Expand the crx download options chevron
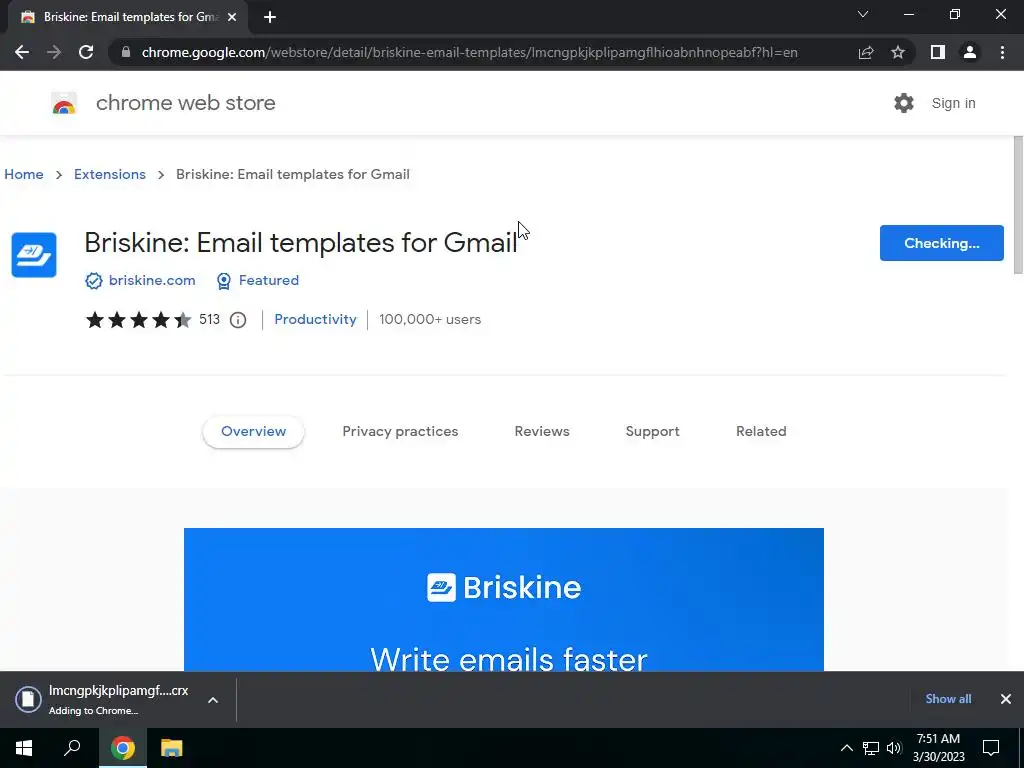This screenshot has height=768, width=1024. [x=213, y=700]
